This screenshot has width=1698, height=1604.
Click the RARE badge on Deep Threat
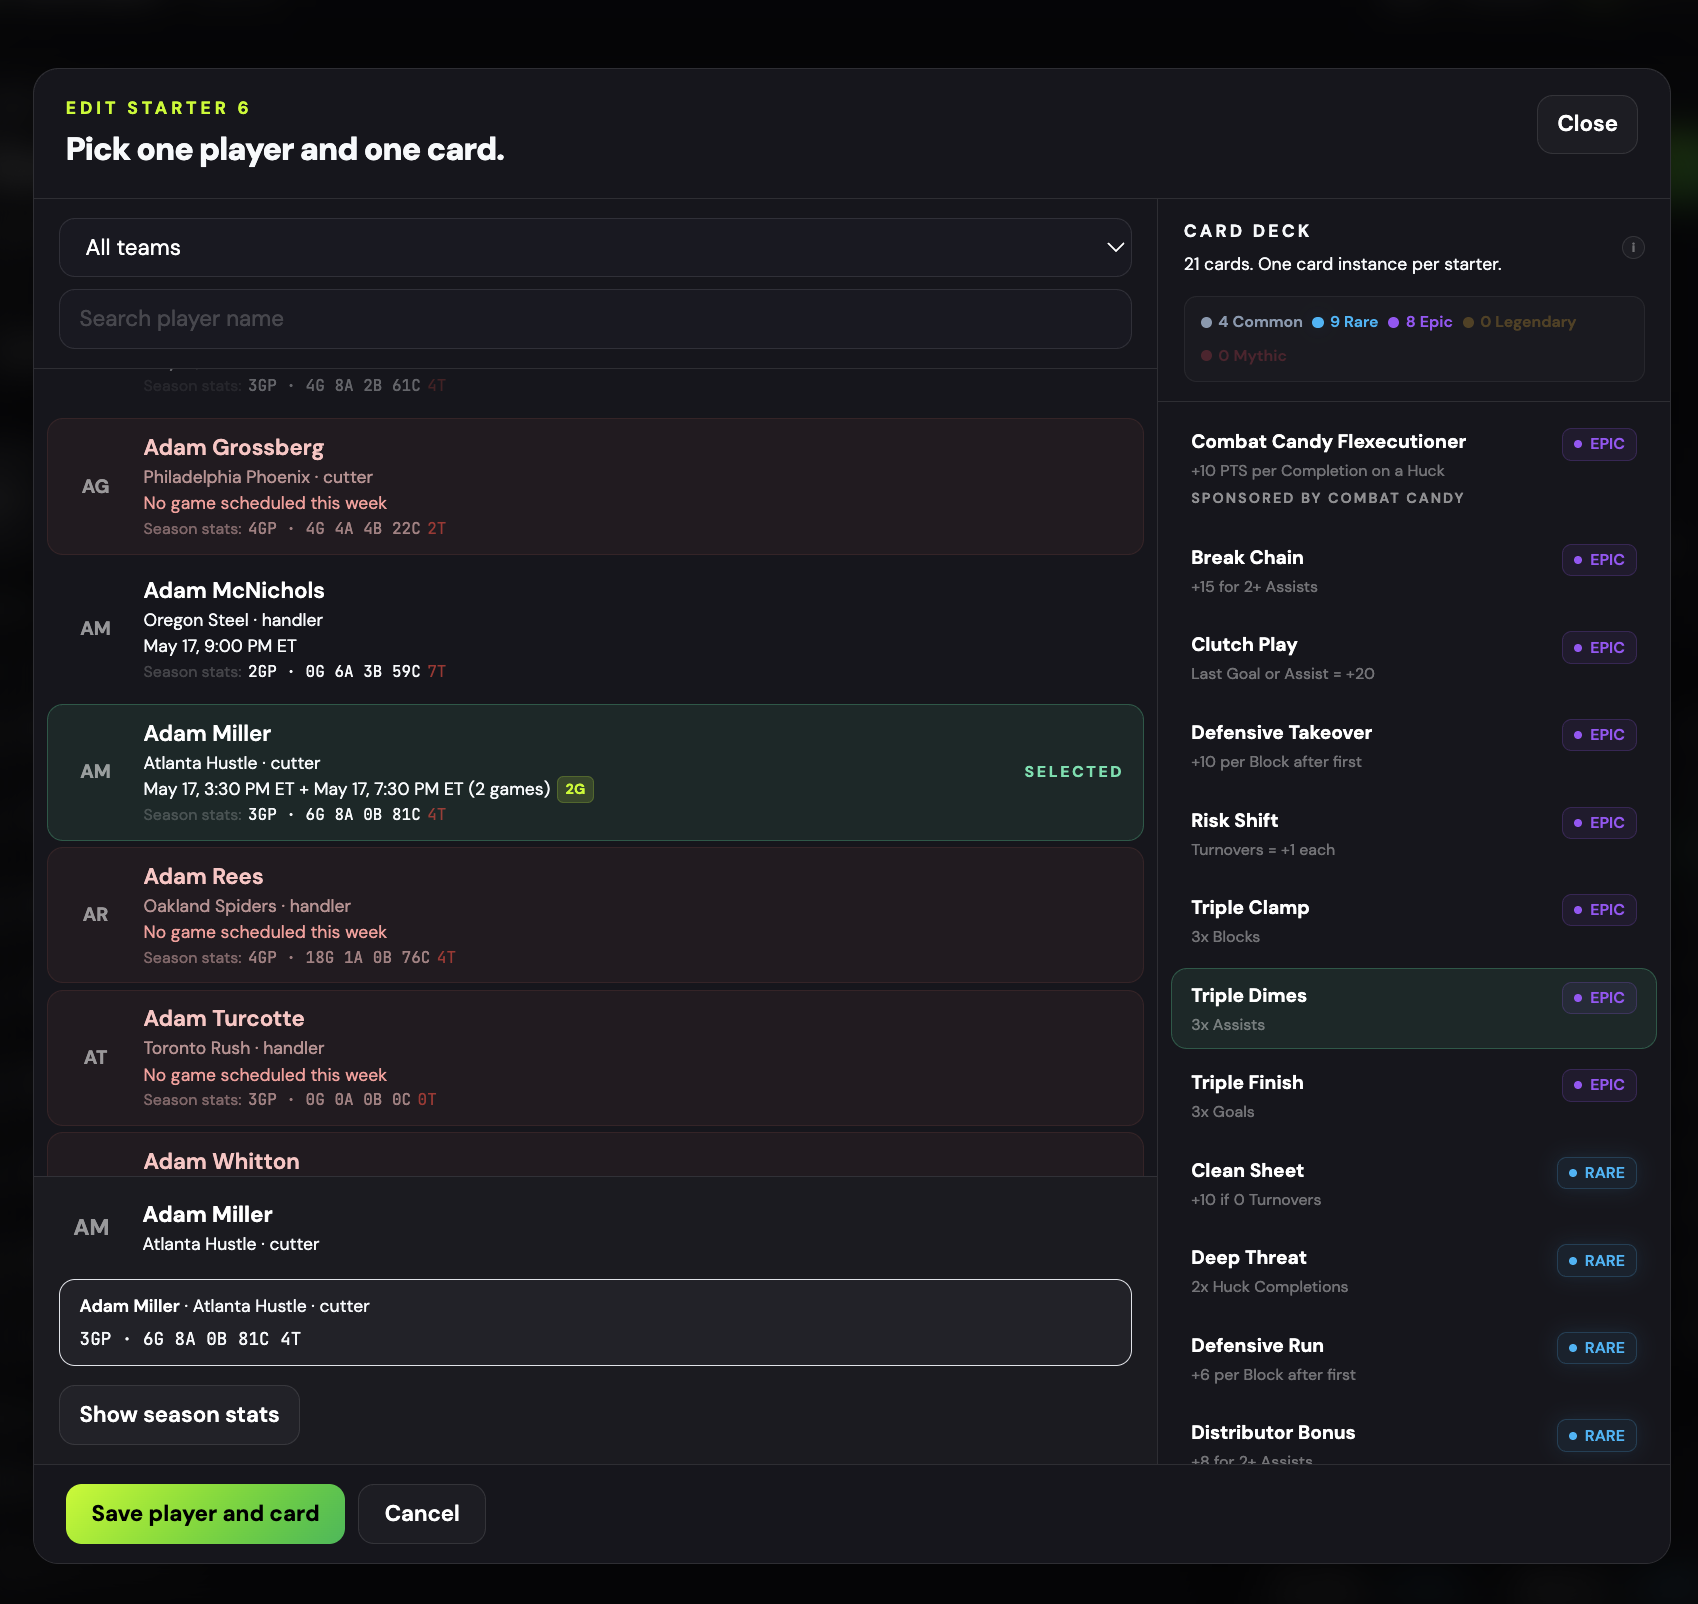[1597, 1261]
